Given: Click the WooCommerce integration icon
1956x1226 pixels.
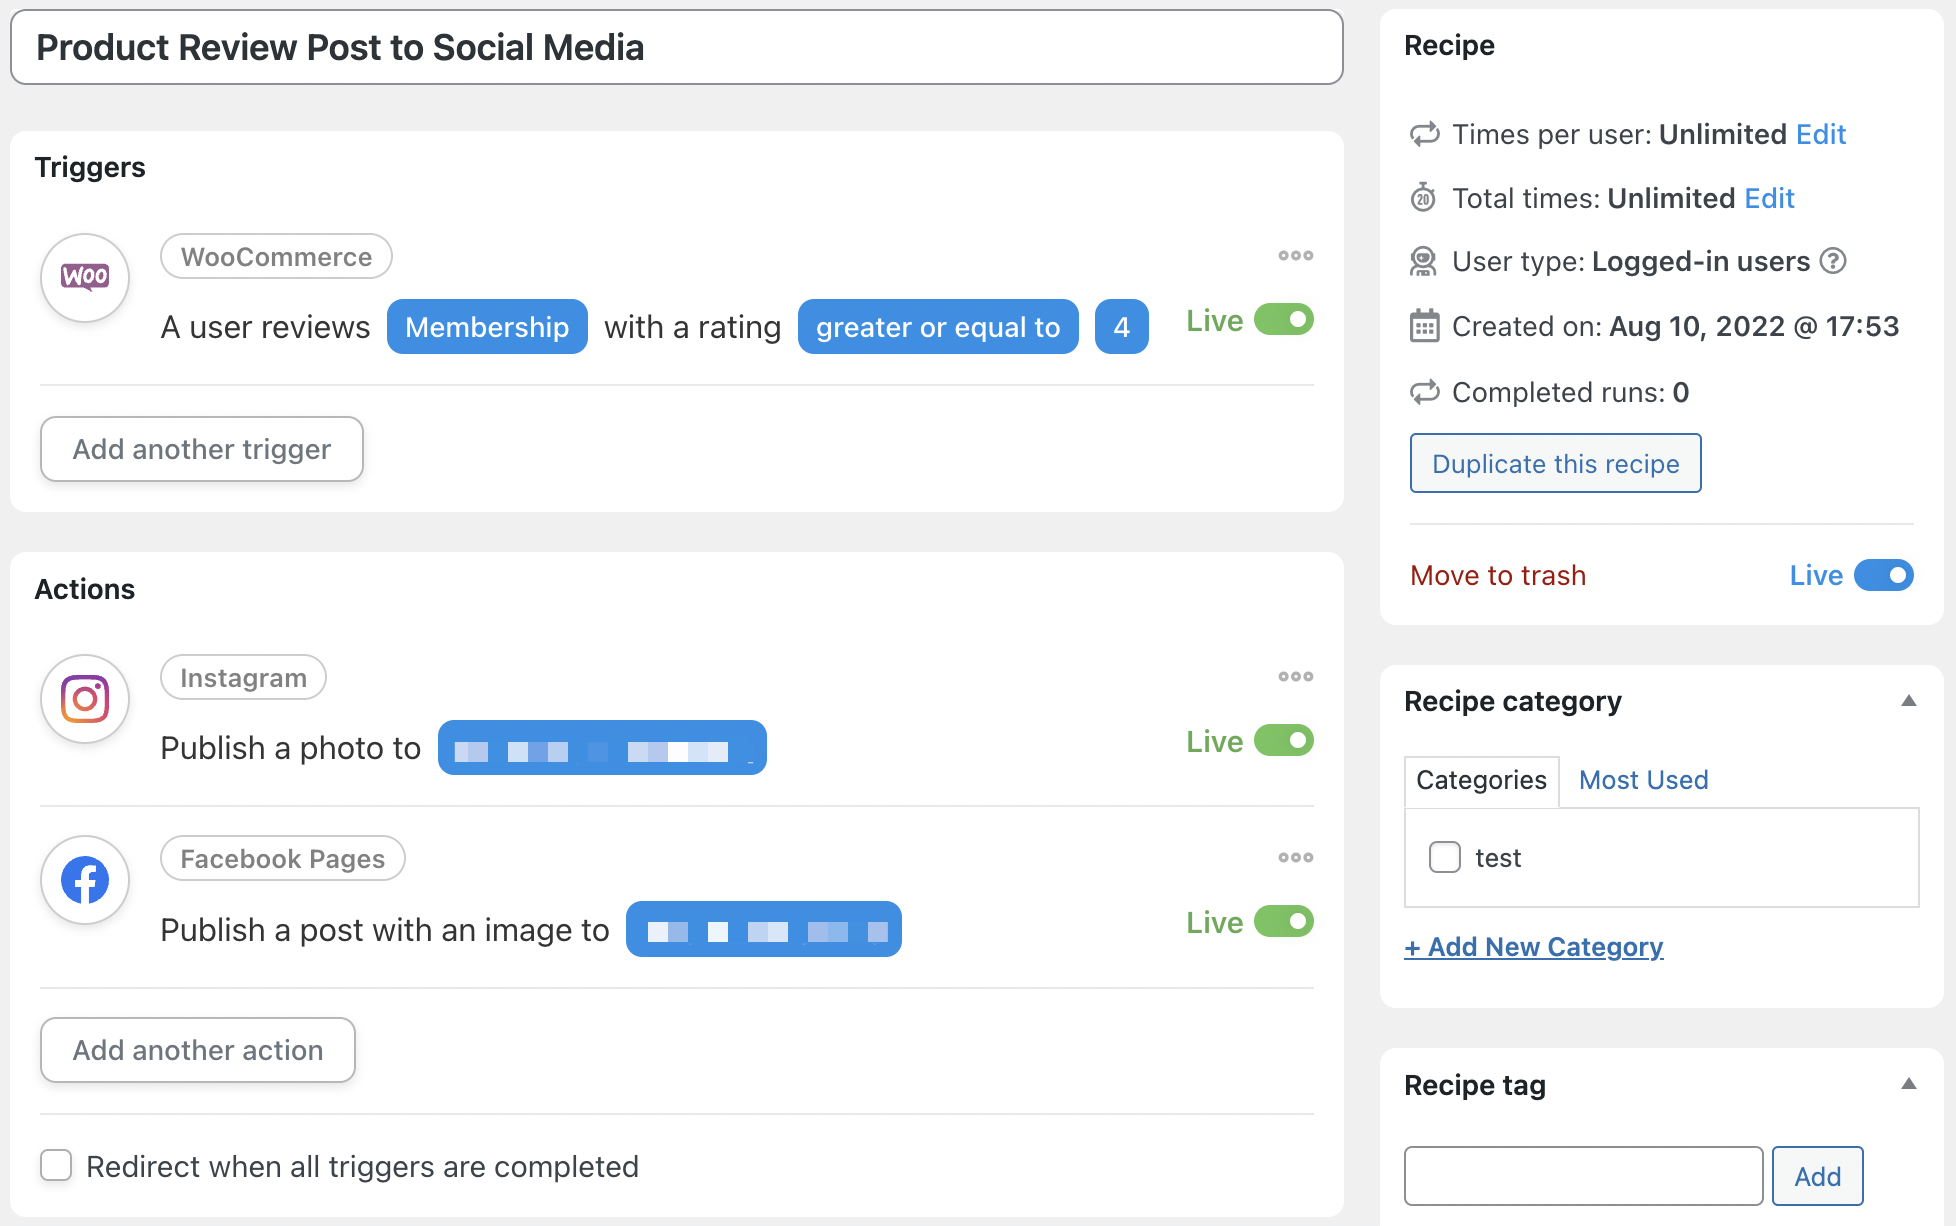Looking at the screenshot, I should [85, 277].
